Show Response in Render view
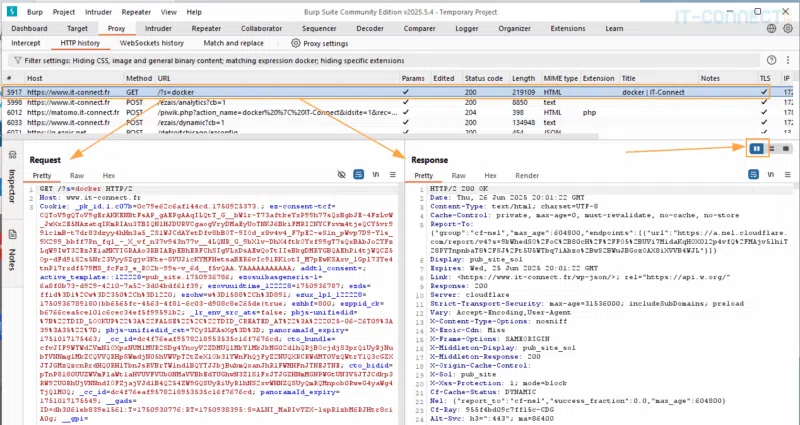Image resolution: width=800 pixels, height=425 pixels. 527,176
